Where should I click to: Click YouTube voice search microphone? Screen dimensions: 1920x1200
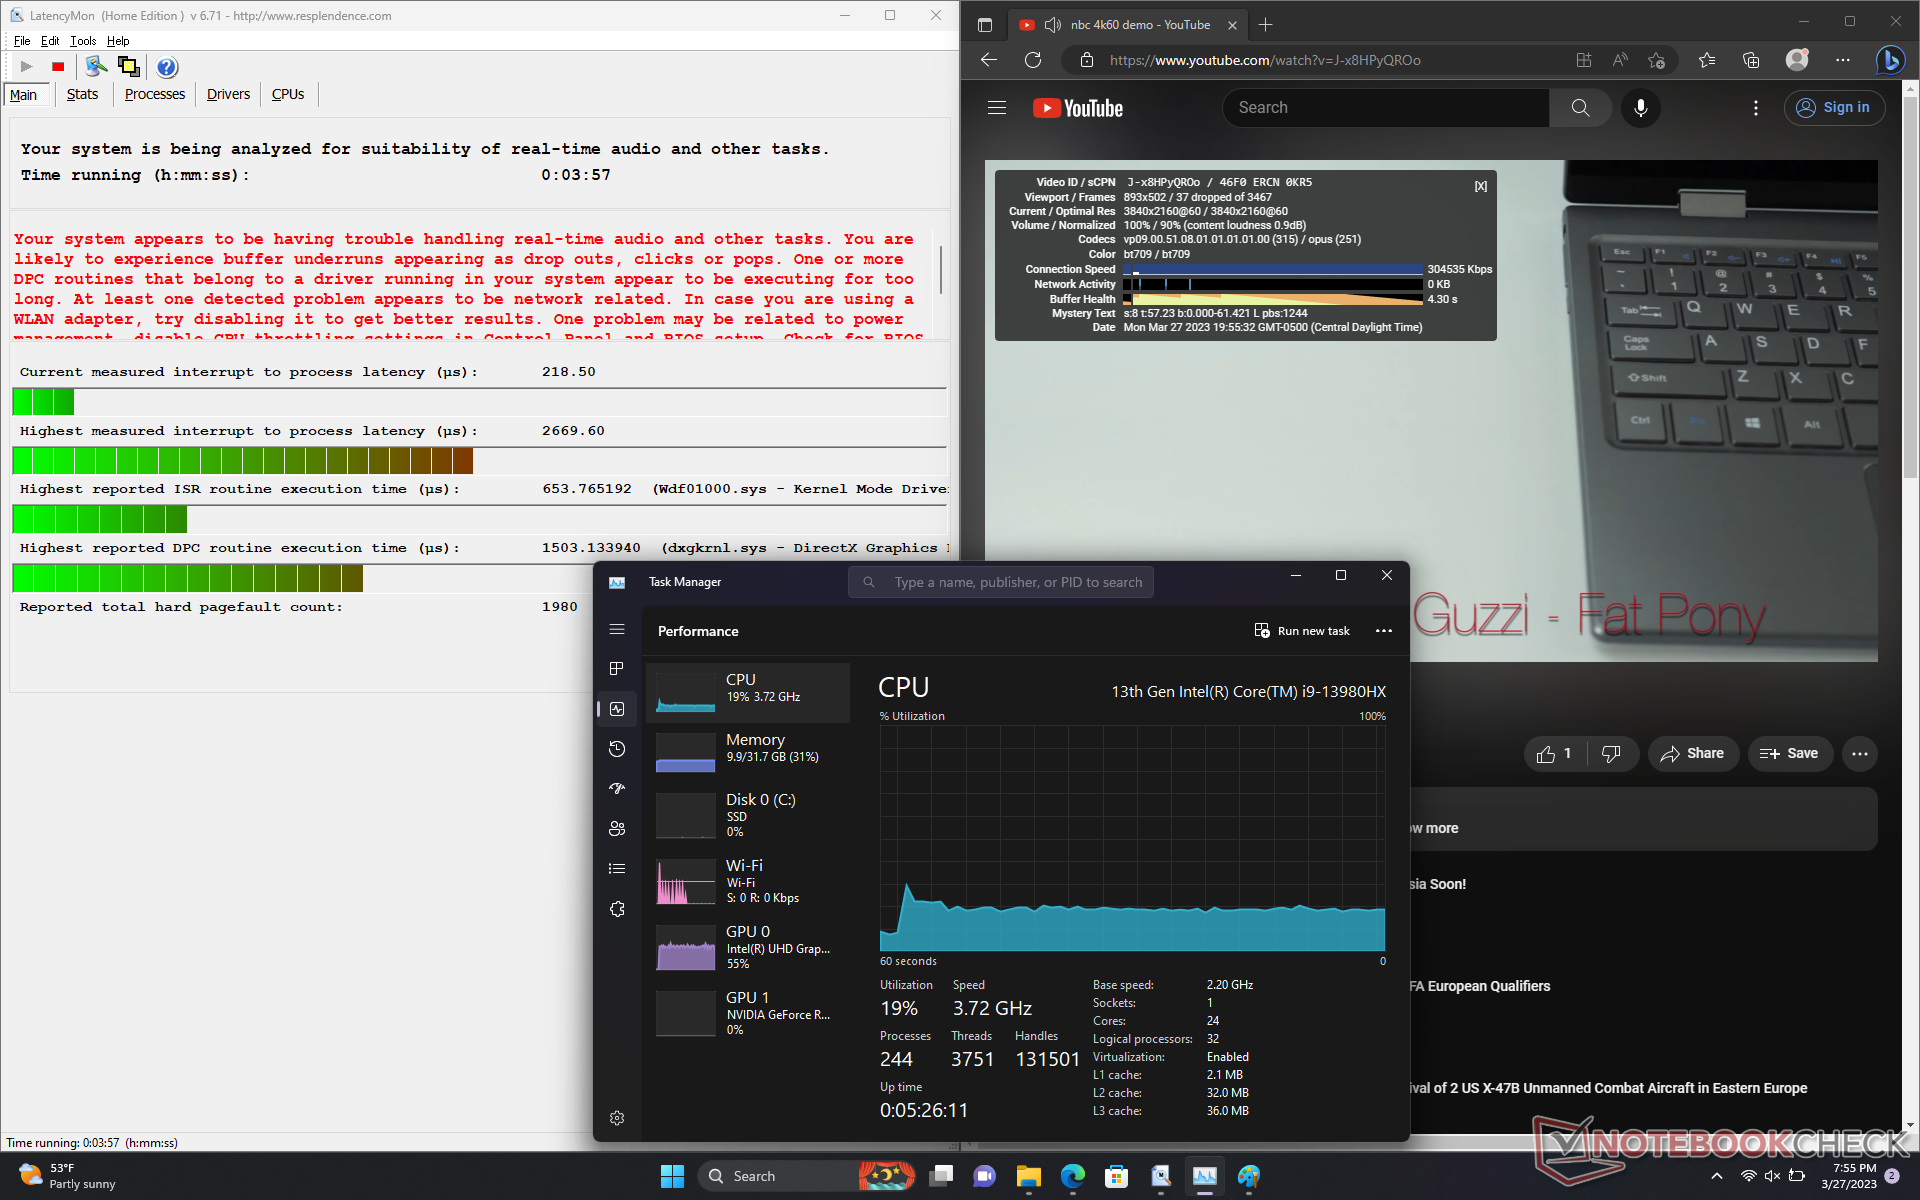pos(1640,108)
